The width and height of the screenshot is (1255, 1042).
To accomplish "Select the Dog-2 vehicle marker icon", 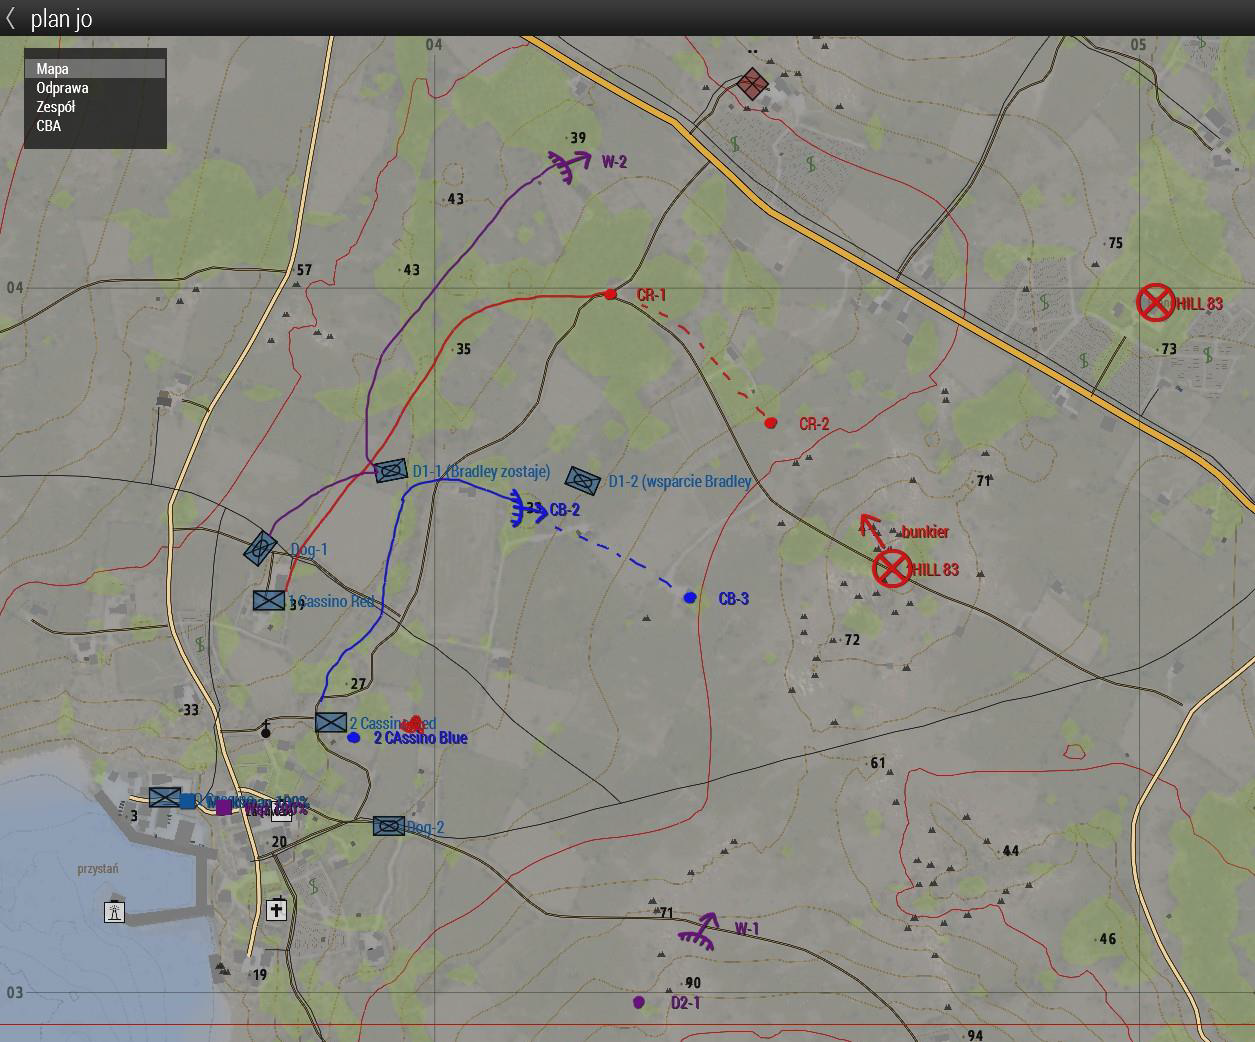I will [389, 826].
